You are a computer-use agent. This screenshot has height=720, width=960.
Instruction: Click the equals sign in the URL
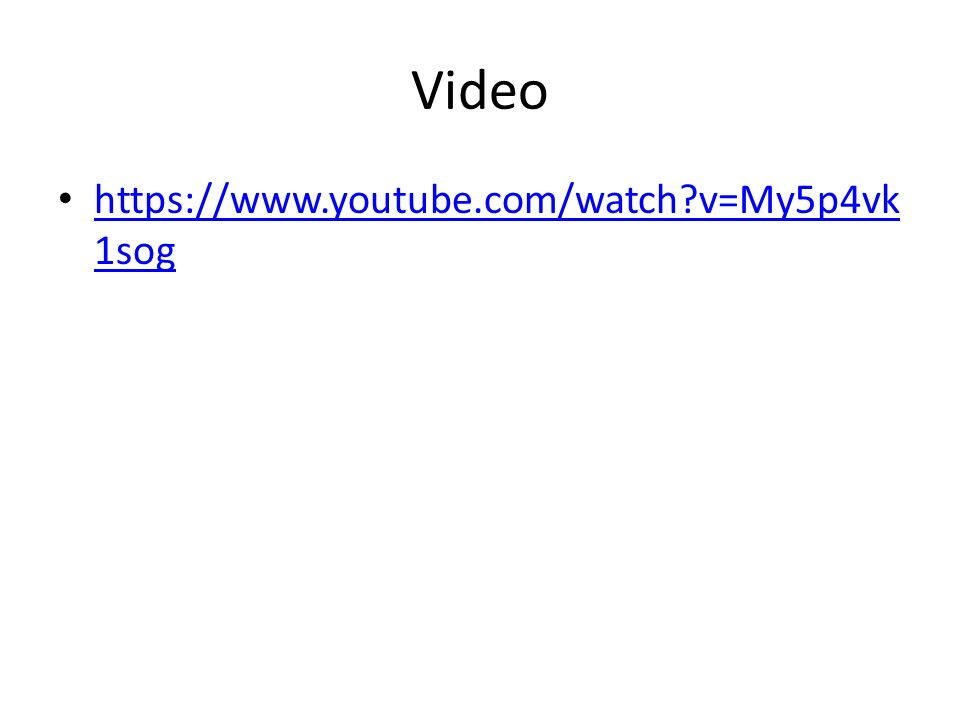point(727,201)
